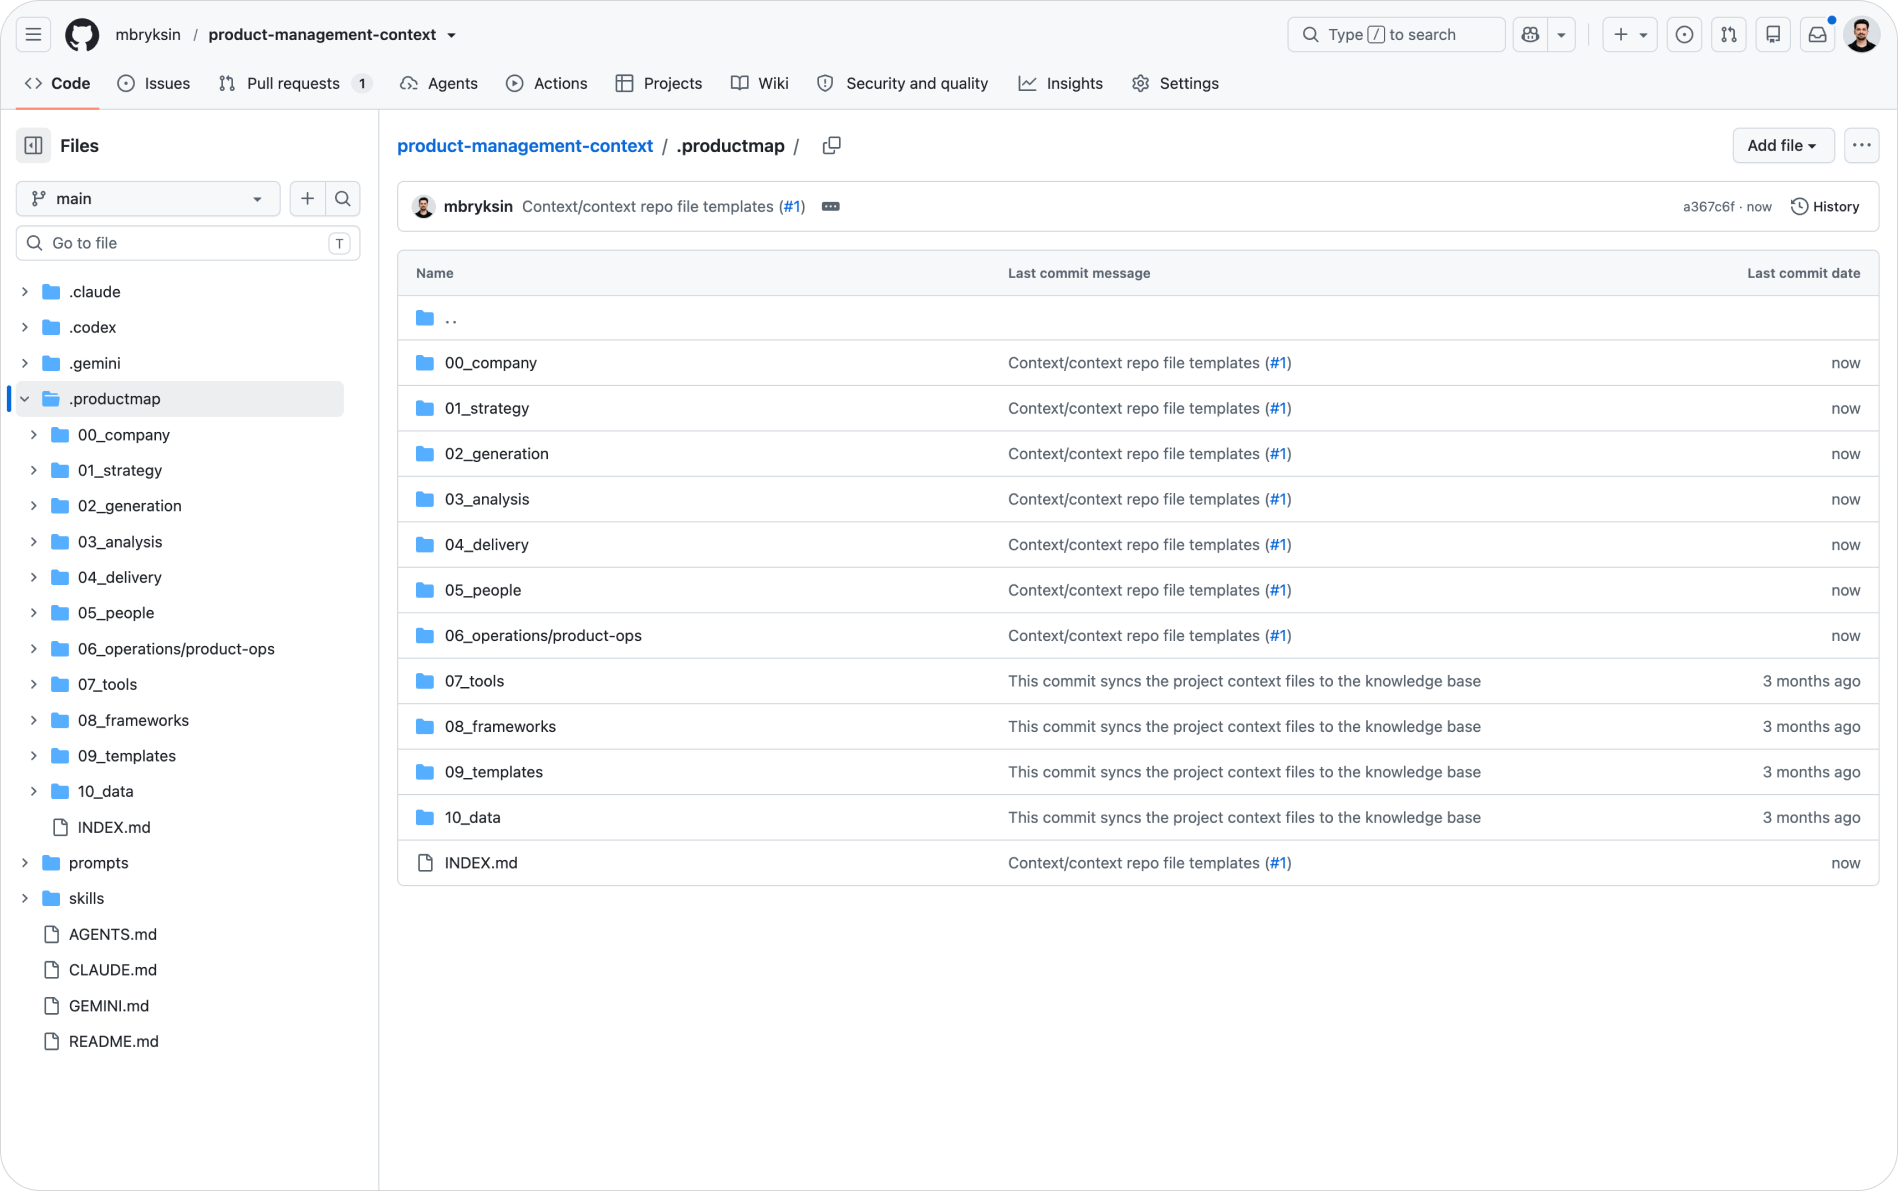Open the Pull requests tab
The image size is (1898, 1191).
point(294,84)
